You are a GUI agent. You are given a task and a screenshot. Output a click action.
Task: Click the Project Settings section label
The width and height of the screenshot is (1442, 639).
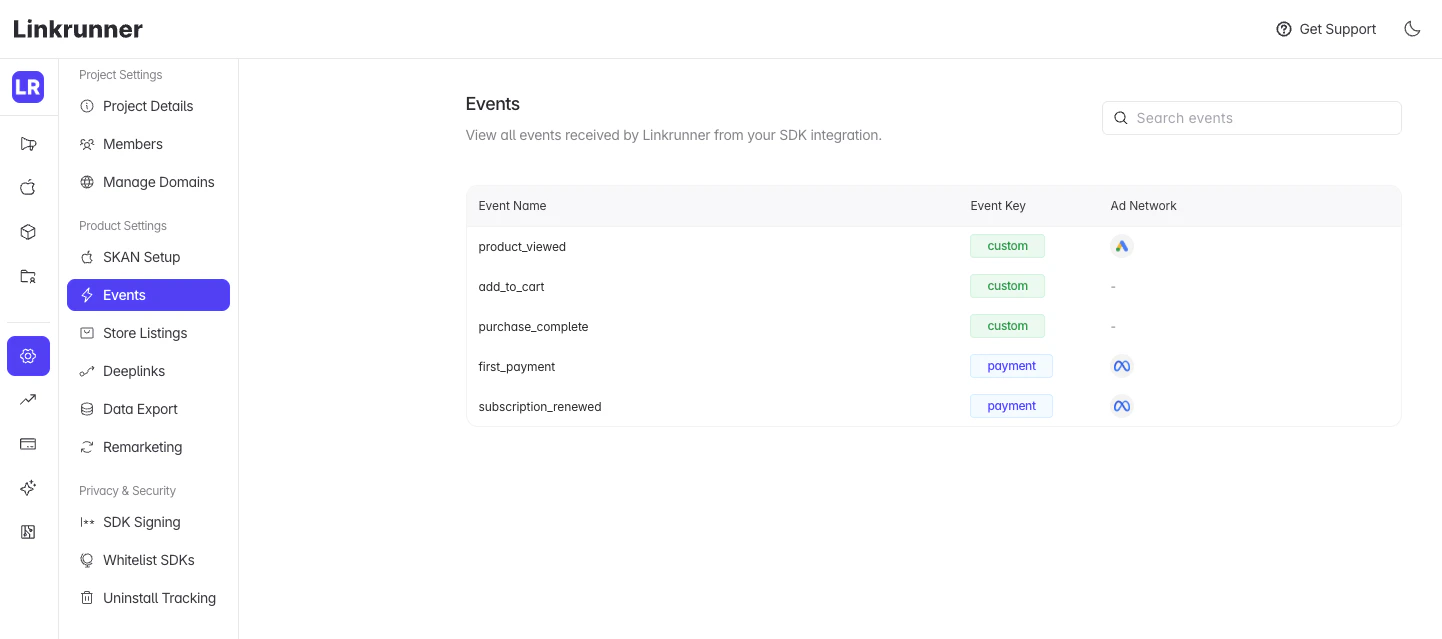pos(120,75)
